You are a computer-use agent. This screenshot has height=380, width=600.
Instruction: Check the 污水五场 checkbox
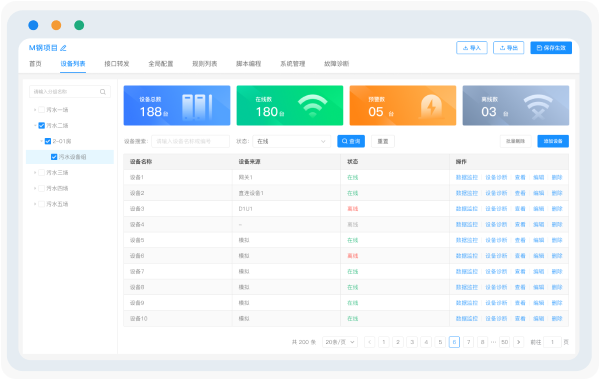coord(41,204)
